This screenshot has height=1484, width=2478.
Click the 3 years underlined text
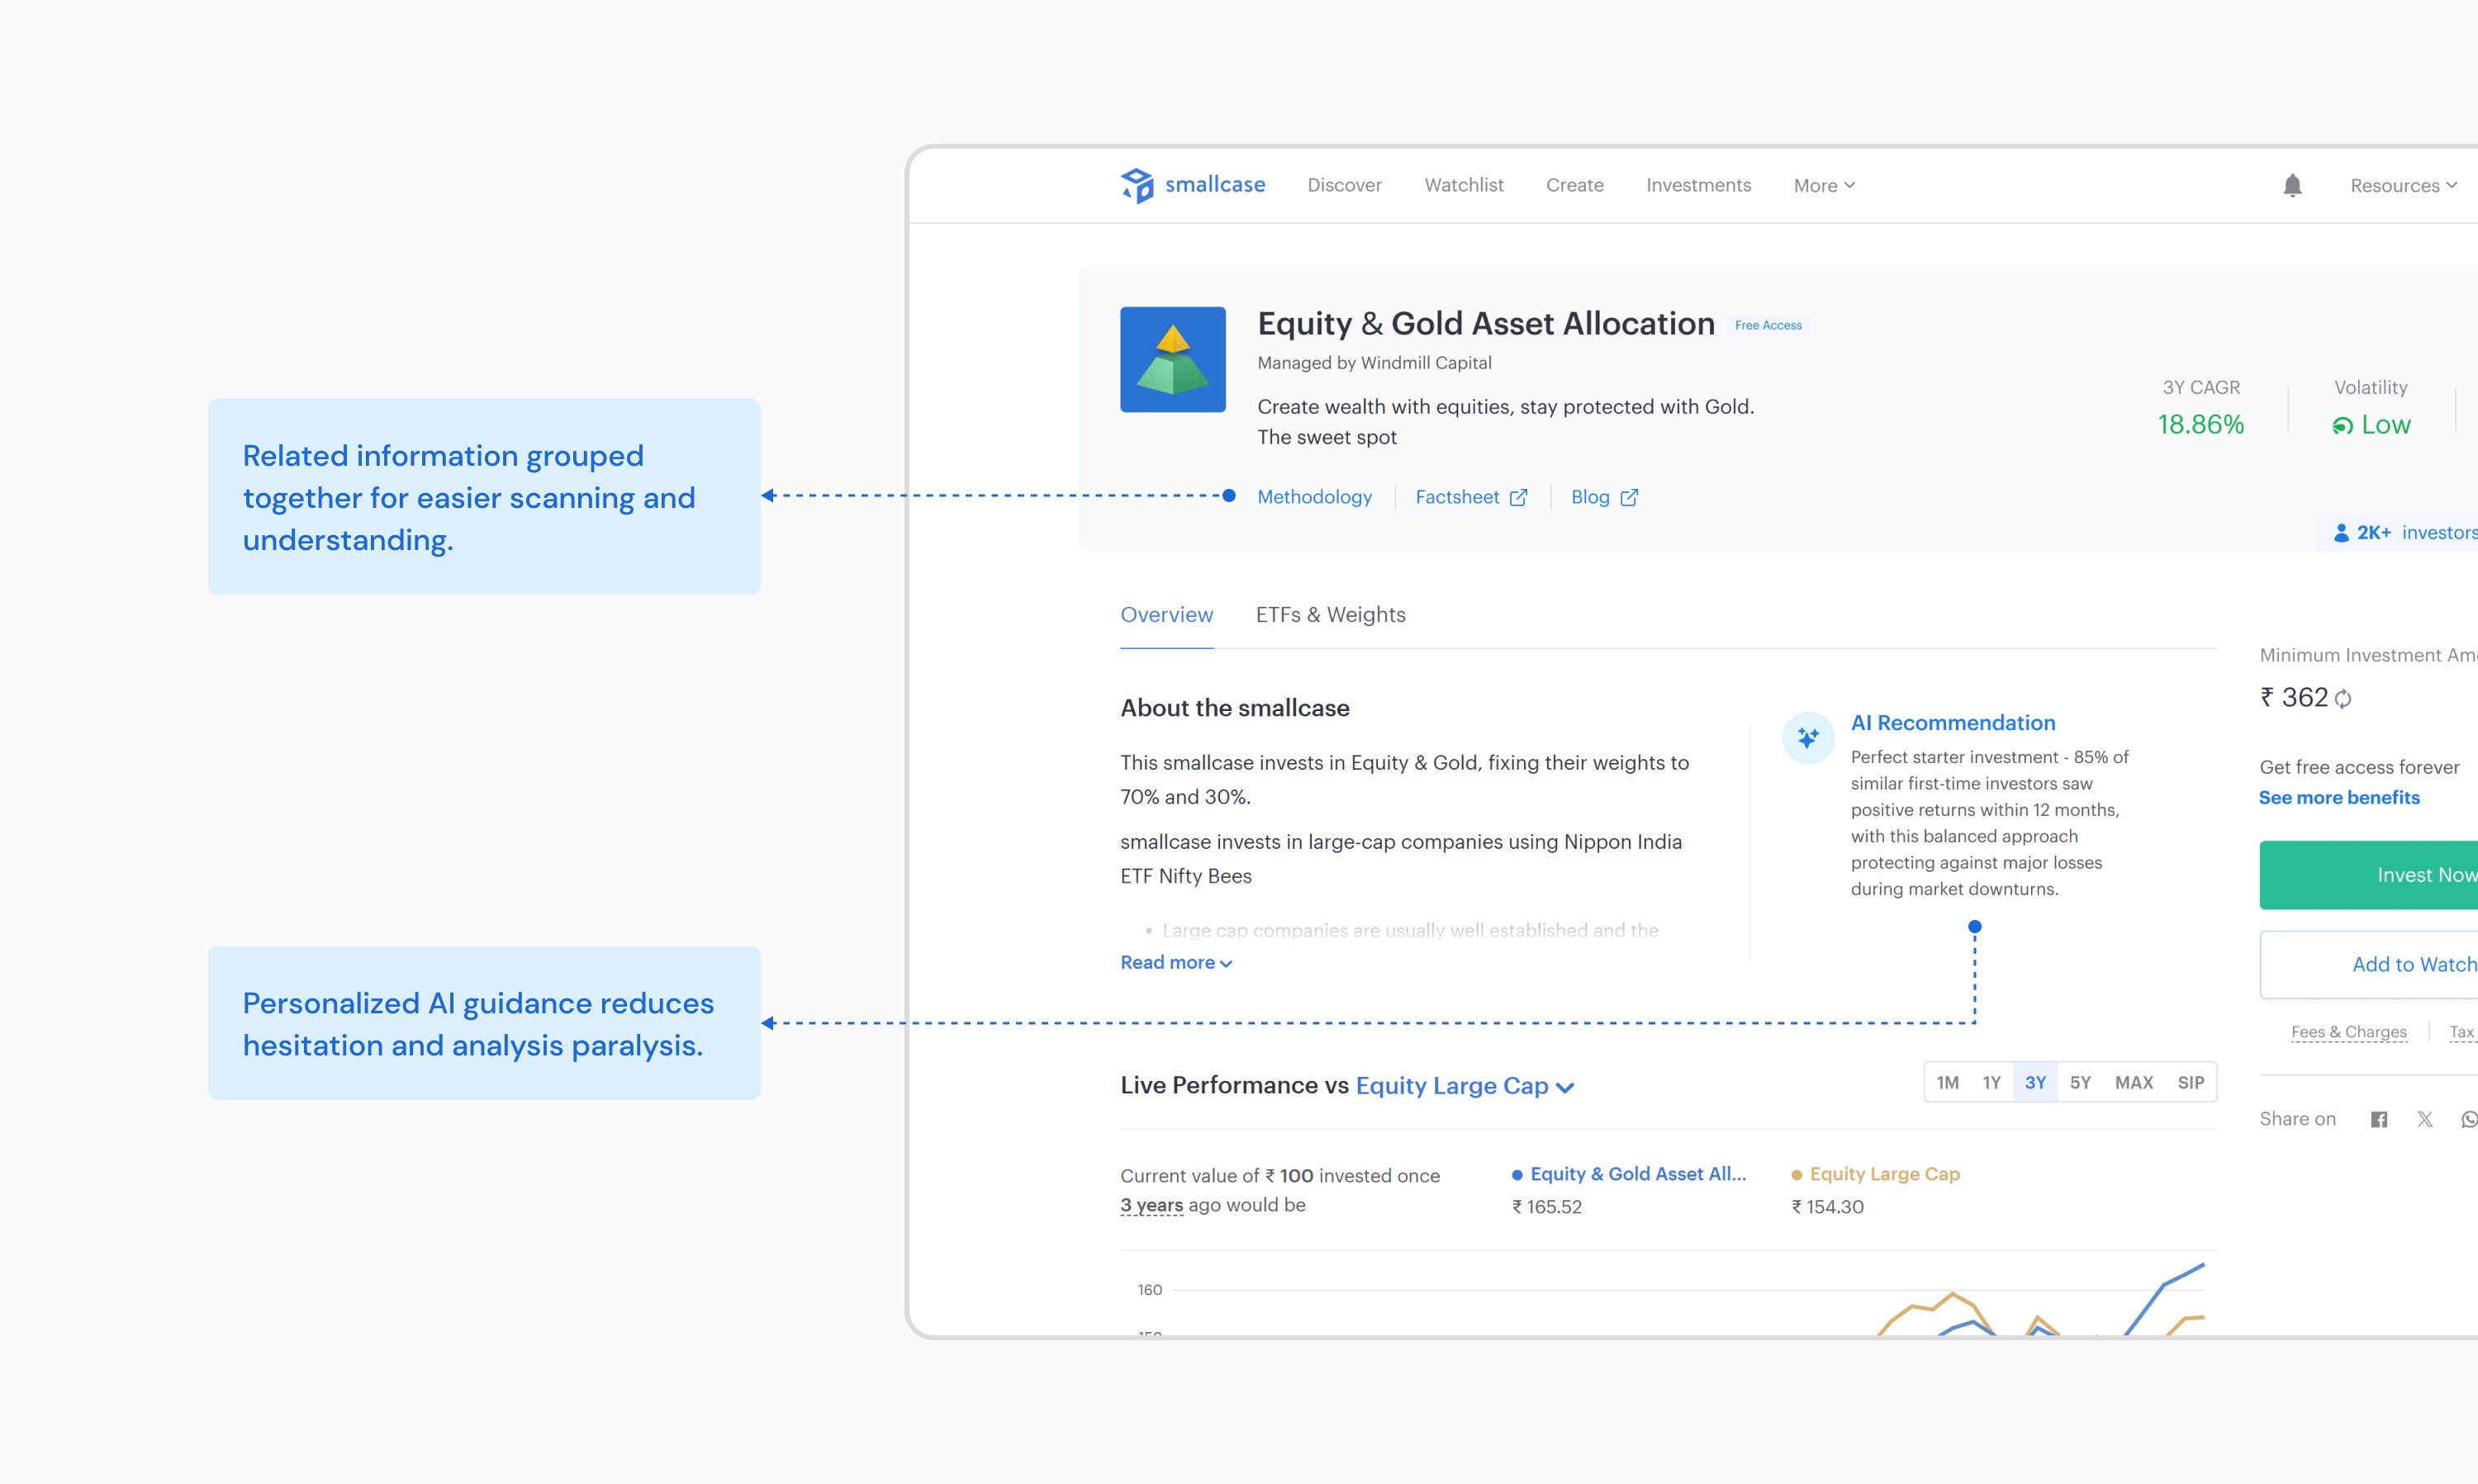click(1151, 1205)
